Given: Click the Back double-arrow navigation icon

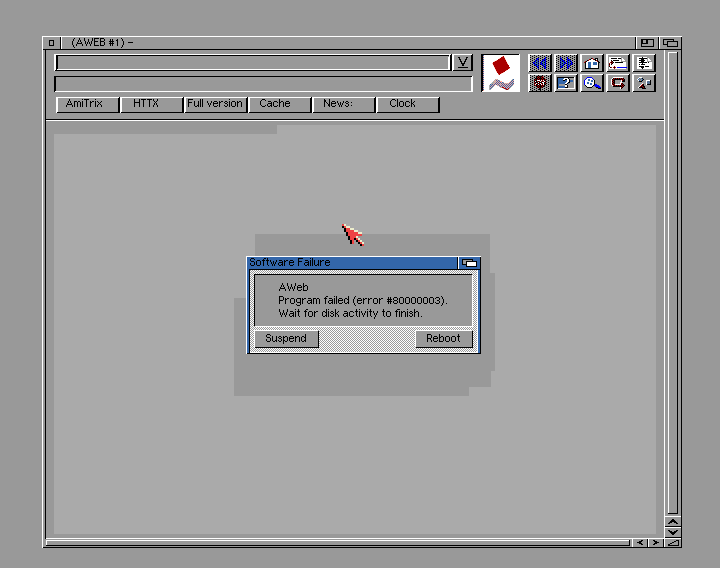Looking at the screenshot, I should click(540, 63).
